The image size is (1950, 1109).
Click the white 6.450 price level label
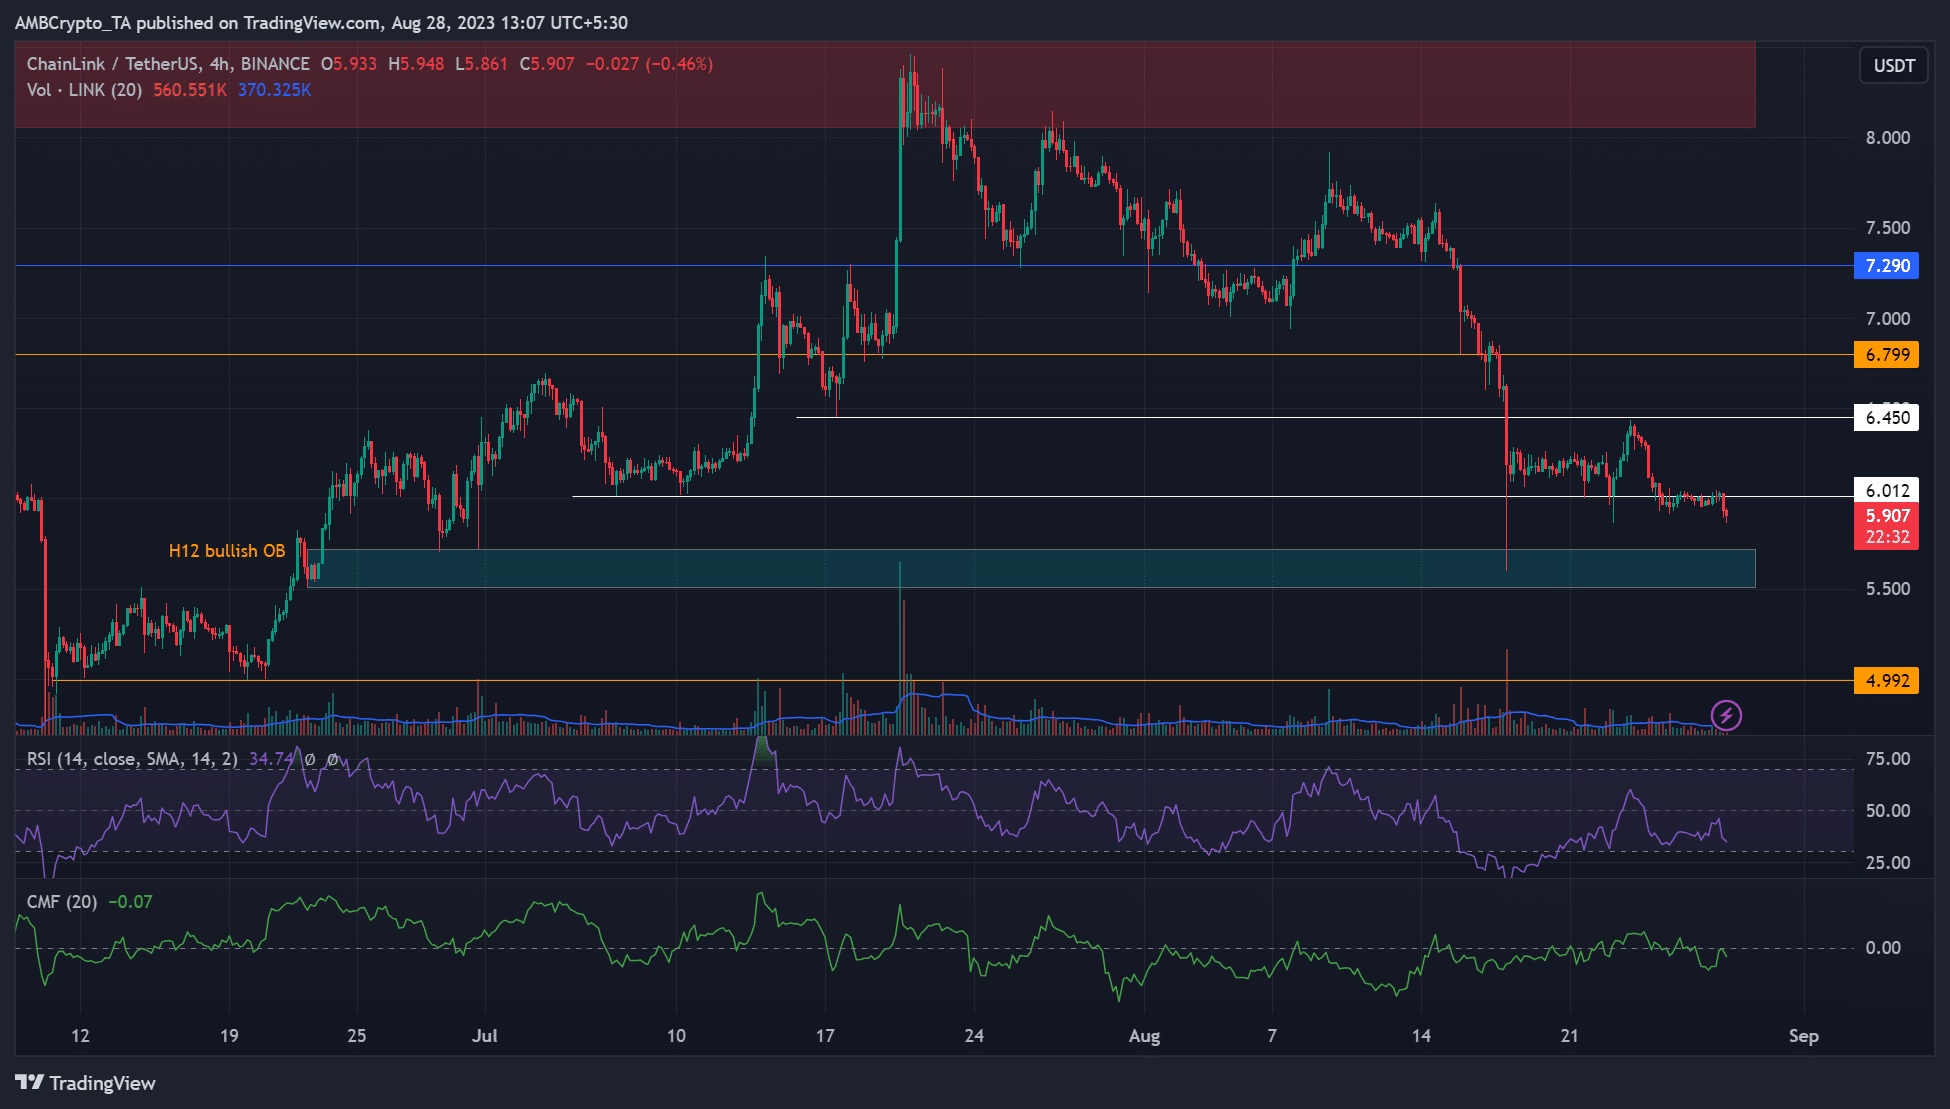tap(1886, 418)
